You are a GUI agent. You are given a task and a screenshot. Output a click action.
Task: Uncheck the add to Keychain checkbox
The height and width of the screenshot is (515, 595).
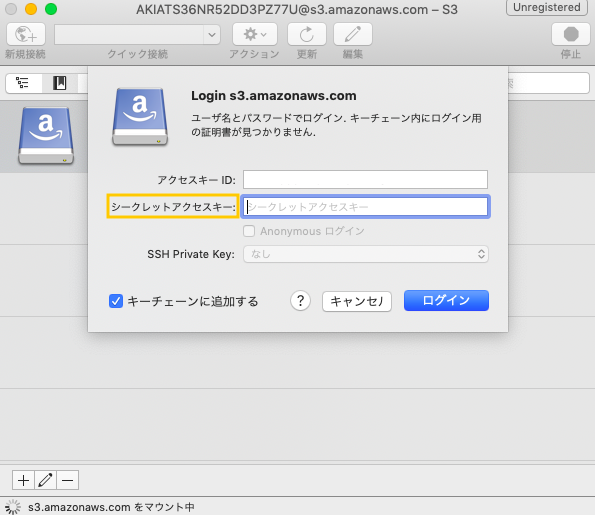coord(116,301)
